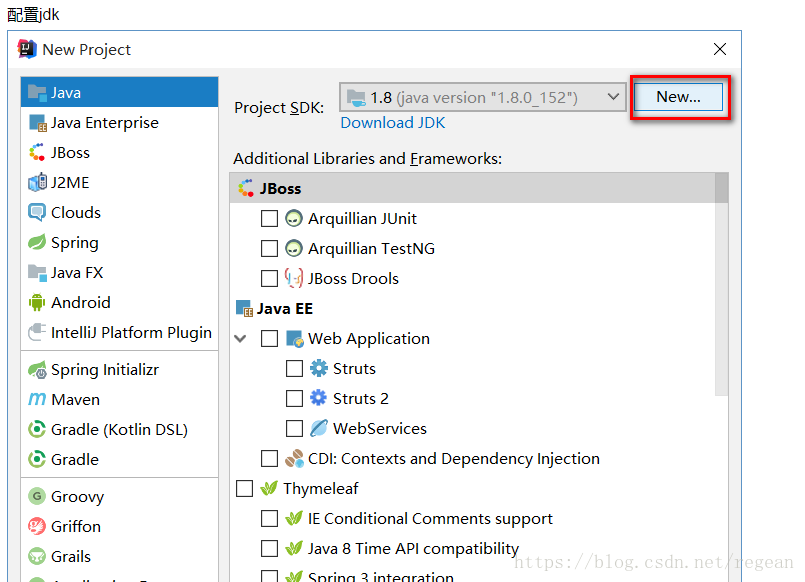
Task: Click New... button for Project SDK
Action: 679,97
